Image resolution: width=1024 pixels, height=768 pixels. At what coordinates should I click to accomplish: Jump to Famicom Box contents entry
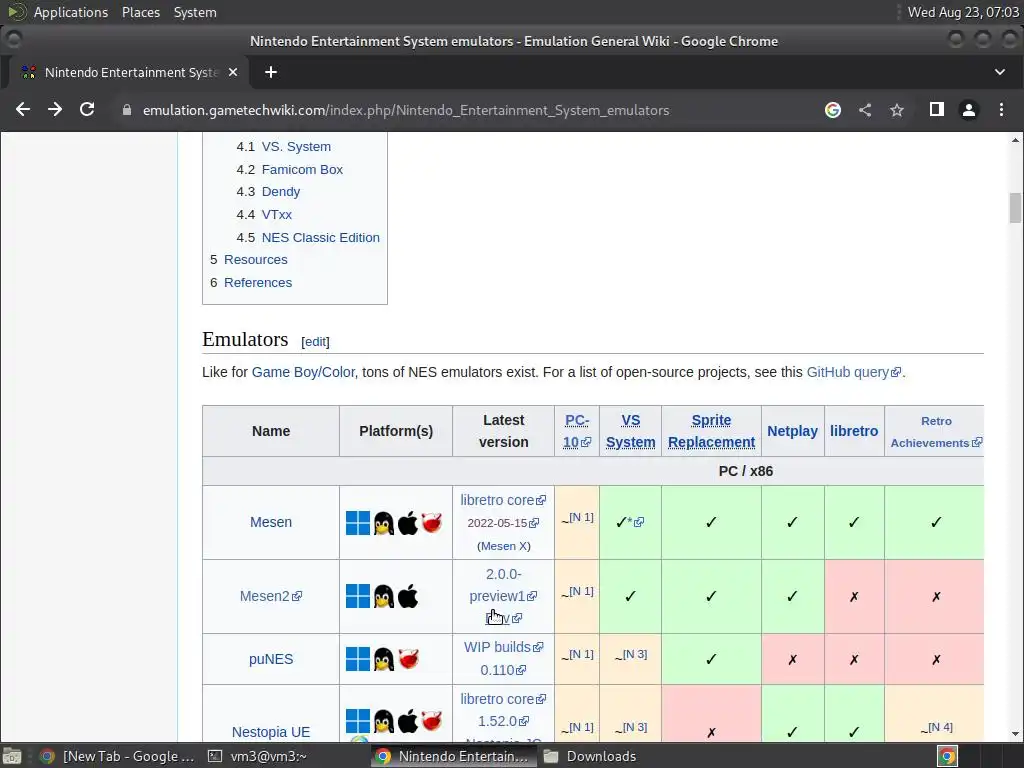[x=302, y=169]
